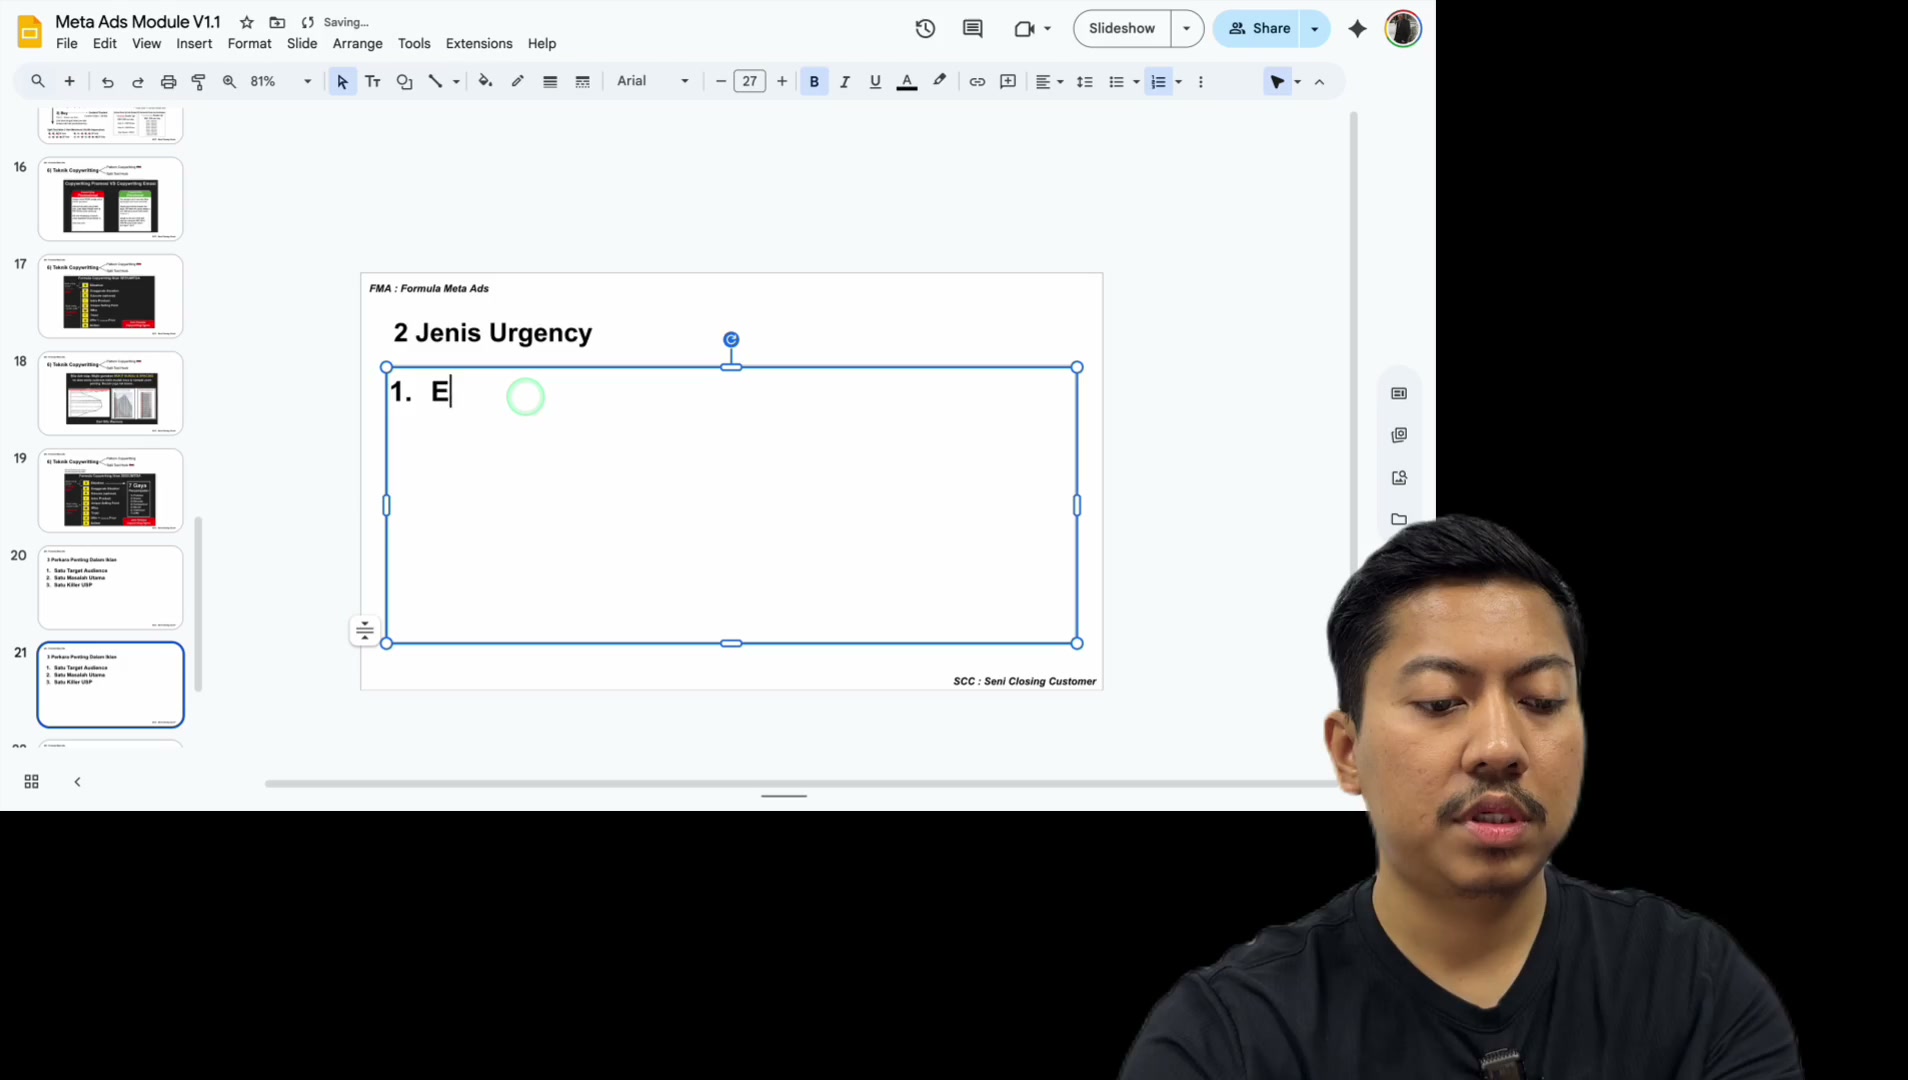
Task: Toggle the bulleted list button
Action: tap(1116, 82)
